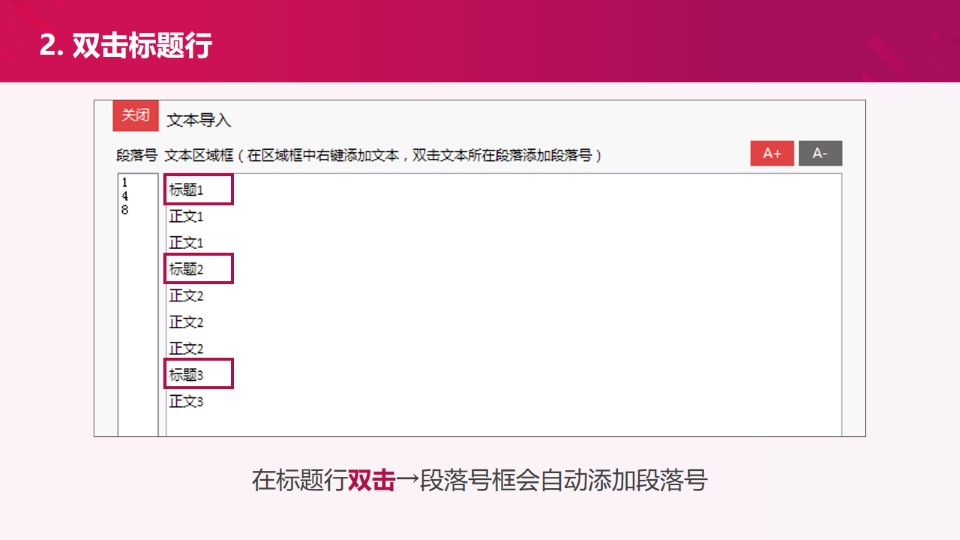Click the 标题2 heading line

(187, 269)
